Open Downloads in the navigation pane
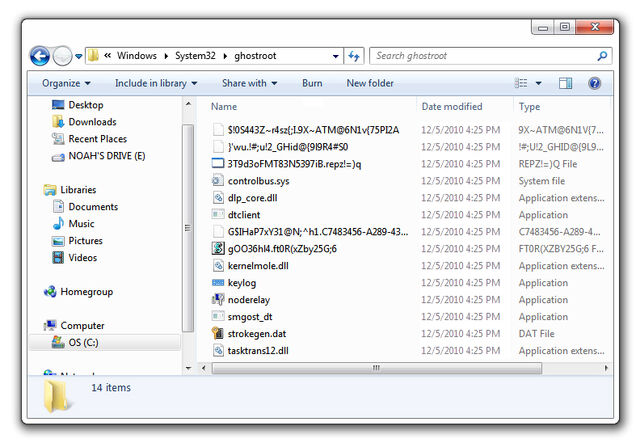Viewport: 640px width, 443px height. pos(84,122)
